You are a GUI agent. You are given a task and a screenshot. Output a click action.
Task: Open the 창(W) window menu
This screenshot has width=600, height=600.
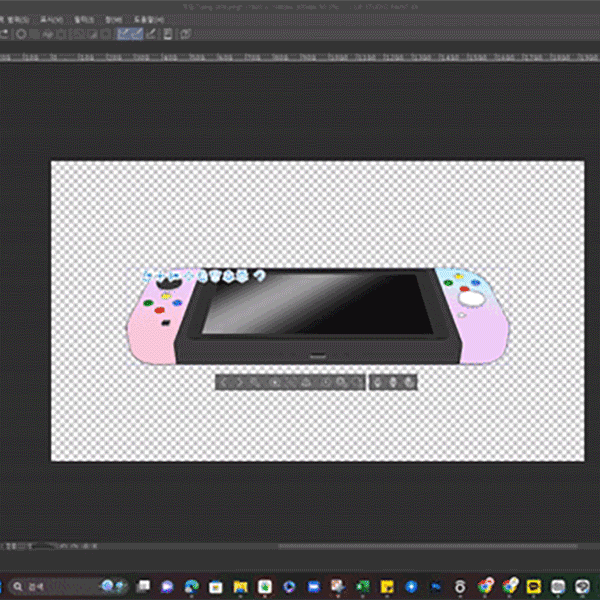(114, 20)
